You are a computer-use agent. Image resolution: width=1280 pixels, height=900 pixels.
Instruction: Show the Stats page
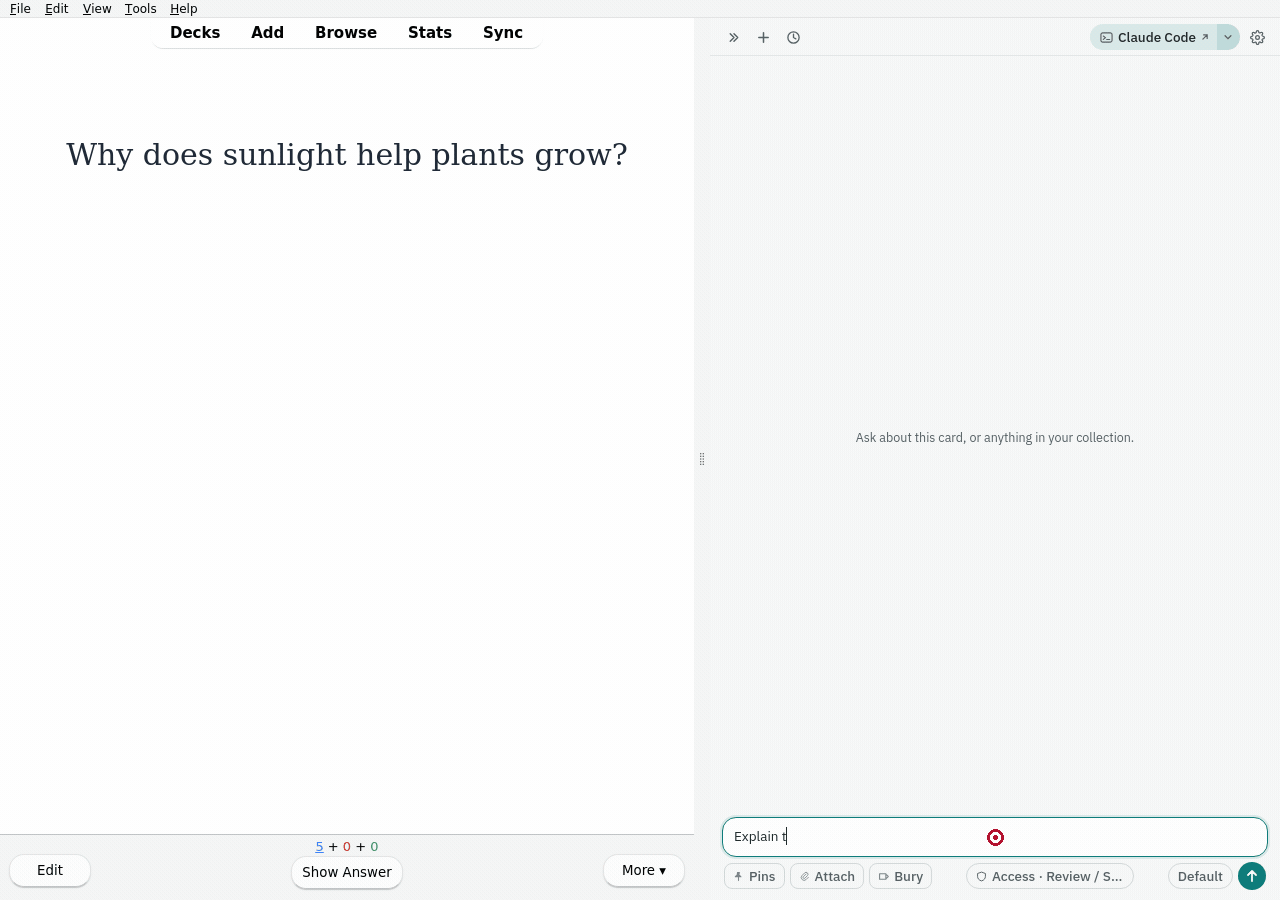click(x=430, y=32)
